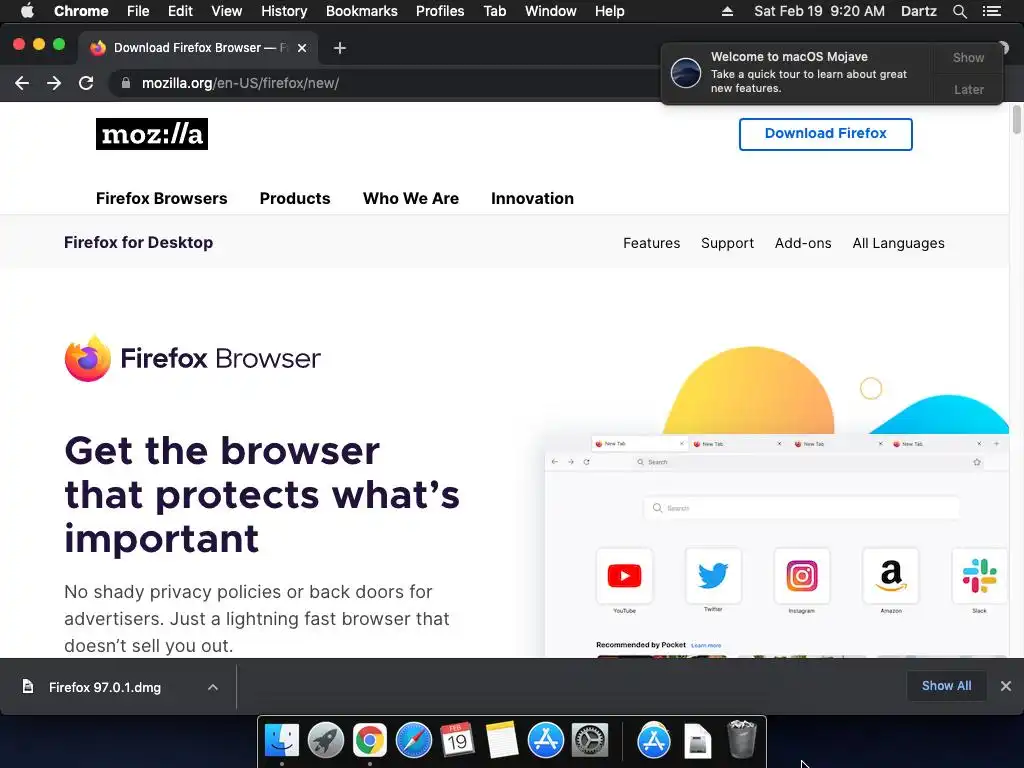This screenshot has height=768, width=1024.
Task: Open the Chrome menu in menu bar
Action: click(x=81, y=11)
